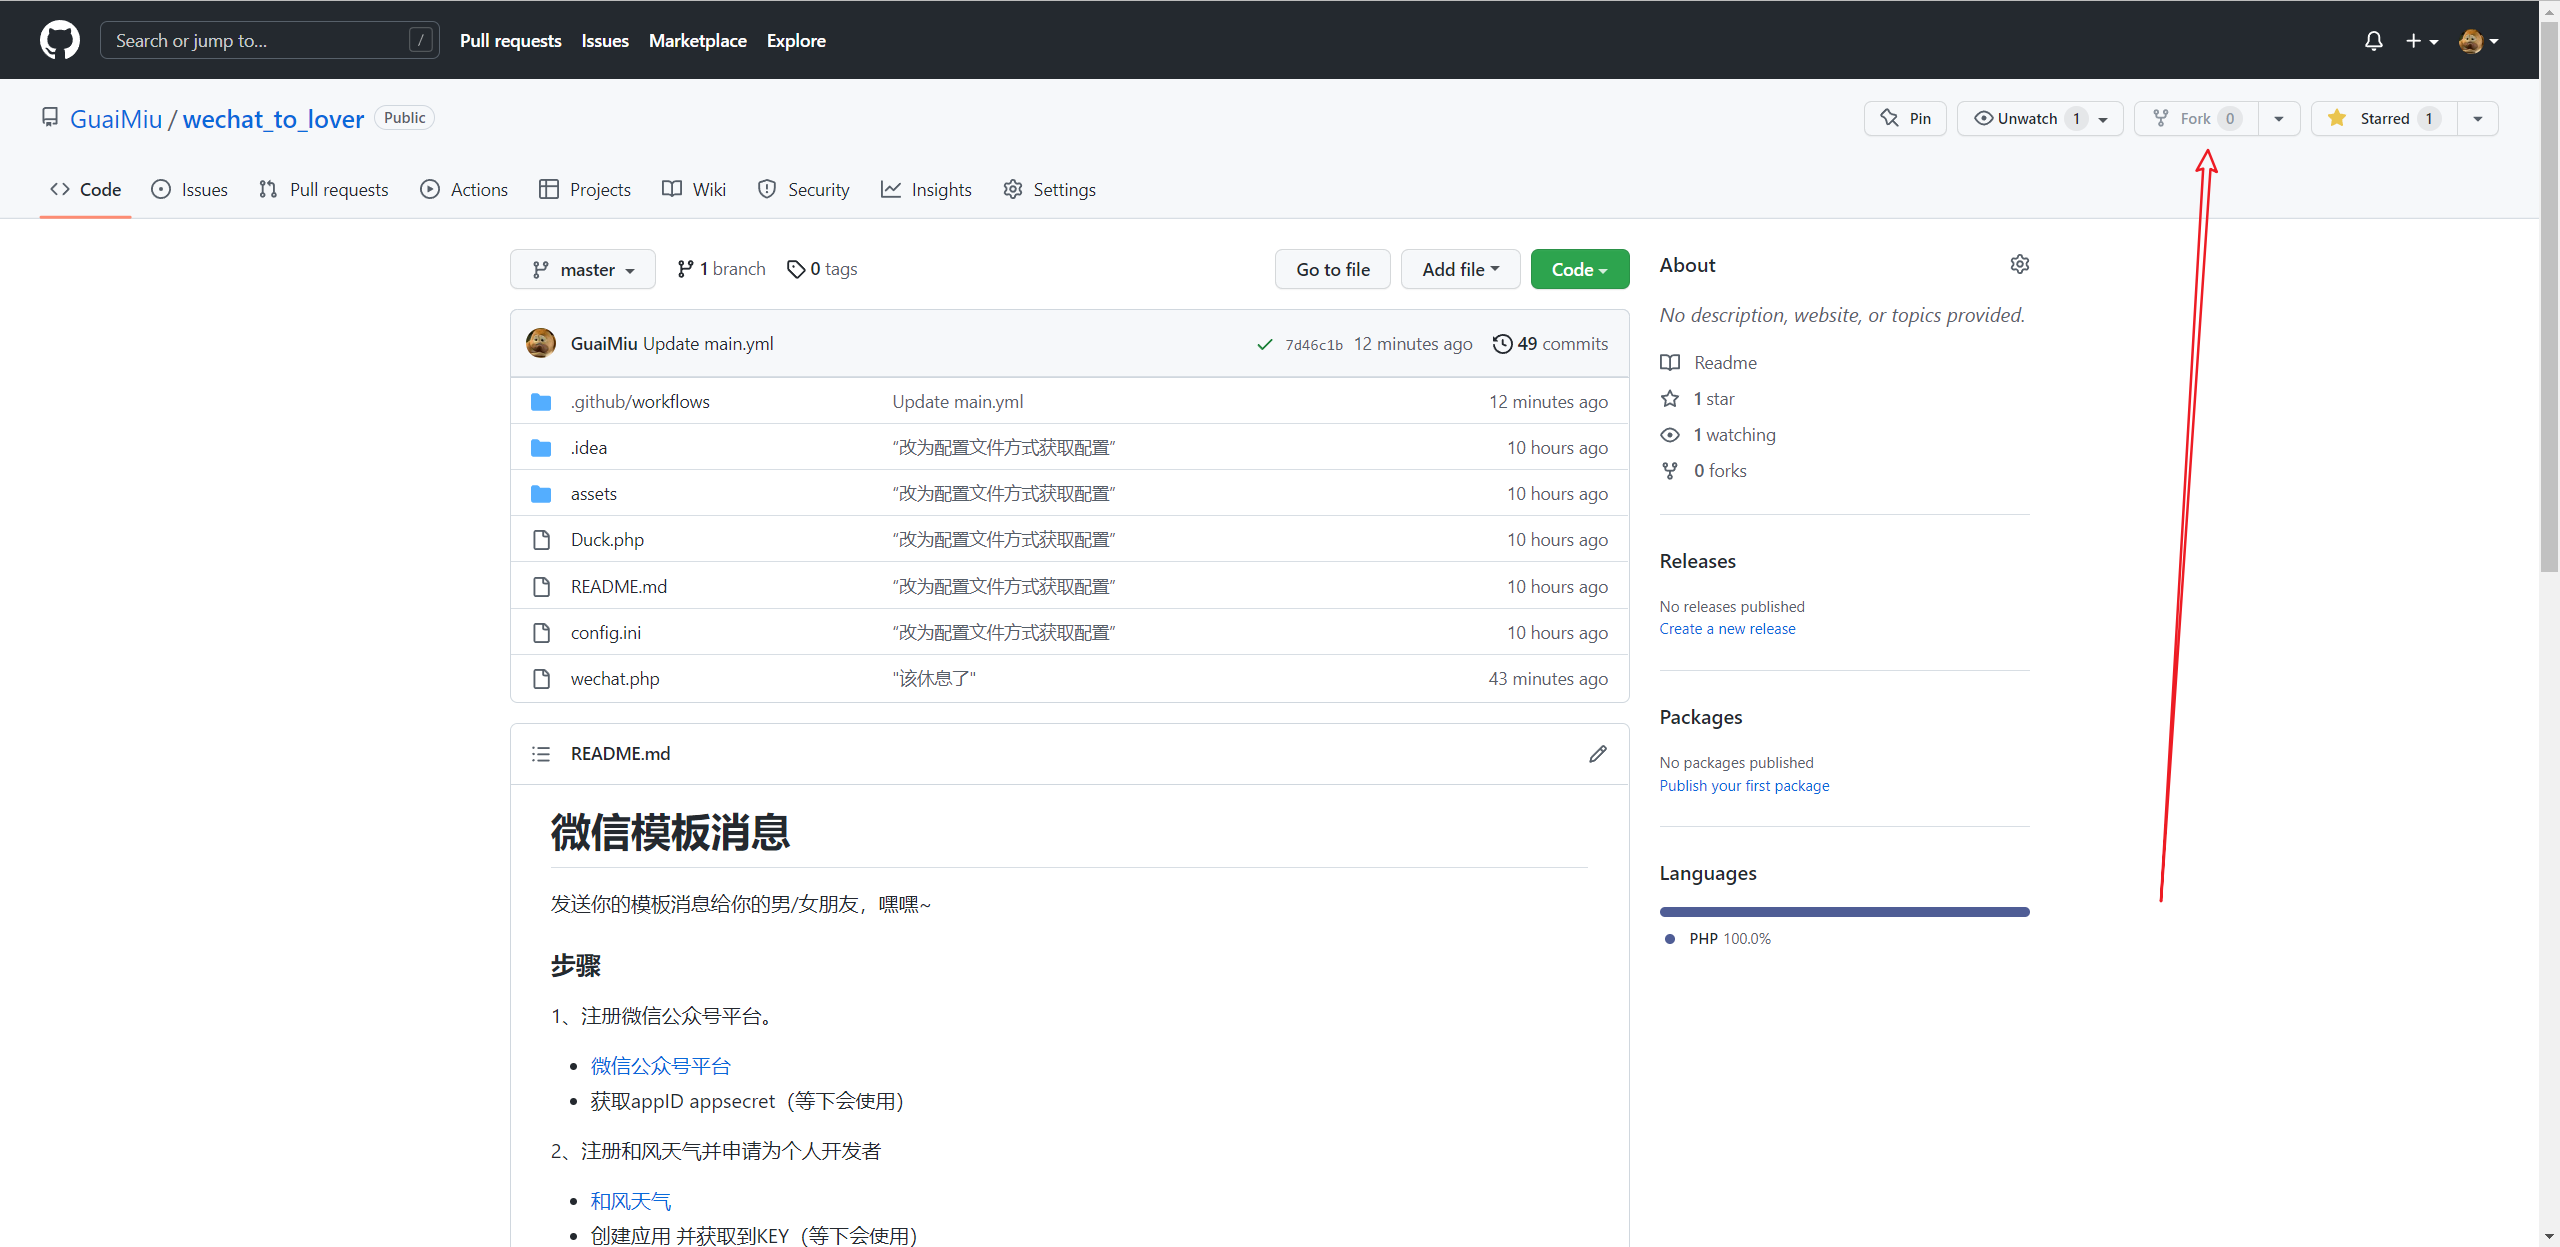Image resolution: width=2560 pixels, height=1247 pixels.
Task: Click the About section gear icon
Action: tap(2019, 264)
